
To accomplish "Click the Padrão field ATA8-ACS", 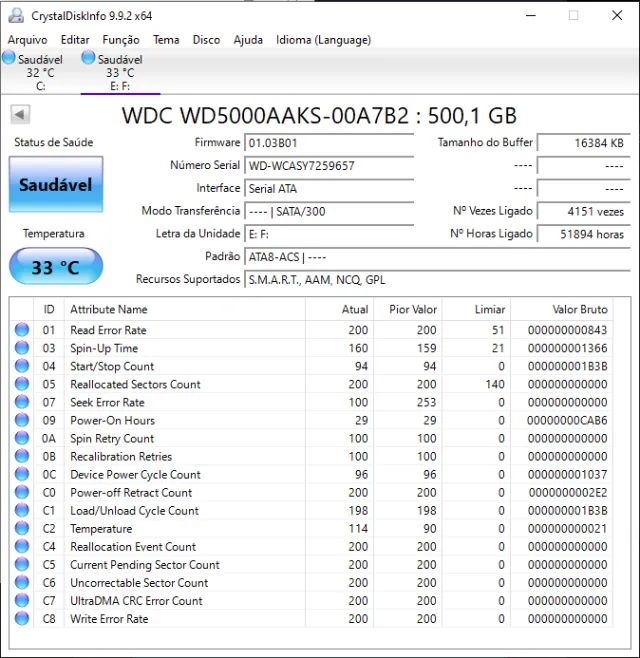I will [437, 257].
